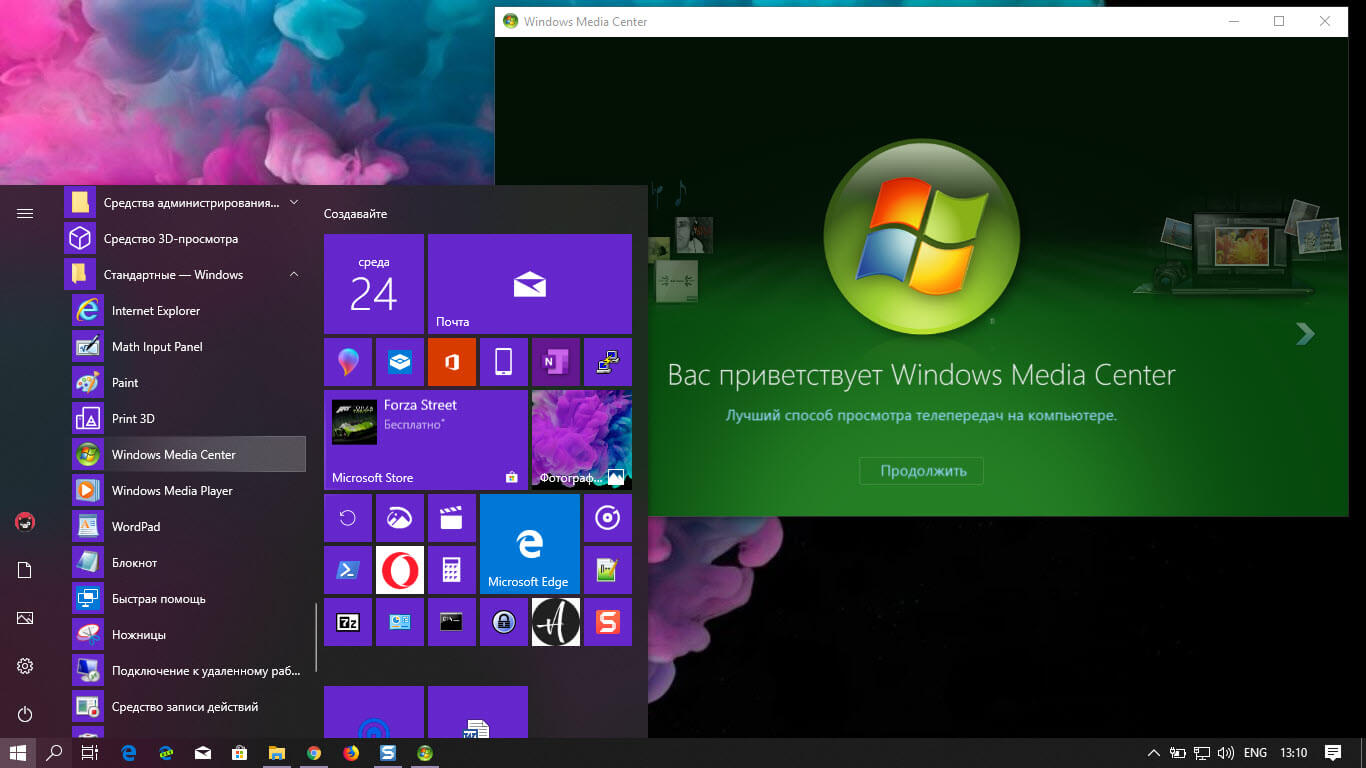Click the Start menu app list scrollbar

(x=316, y=637)
